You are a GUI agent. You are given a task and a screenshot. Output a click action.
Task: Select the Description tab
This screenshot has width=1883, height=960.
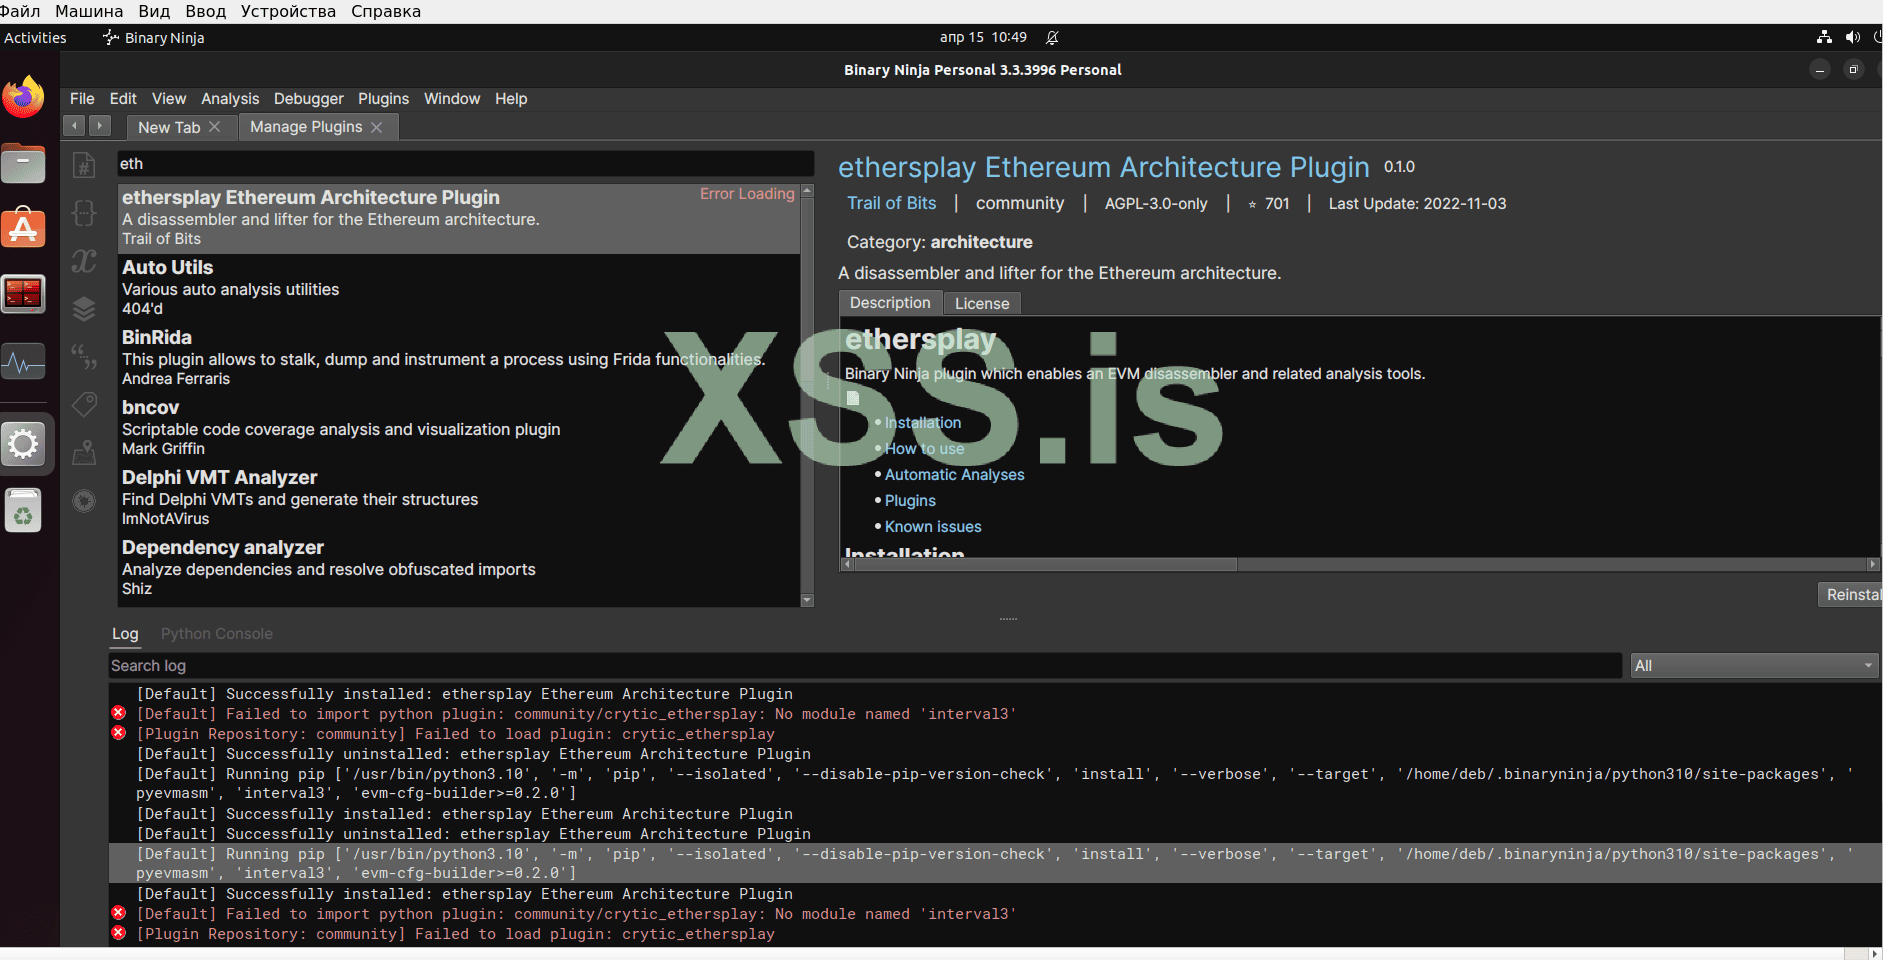click(x=890, y=303)
